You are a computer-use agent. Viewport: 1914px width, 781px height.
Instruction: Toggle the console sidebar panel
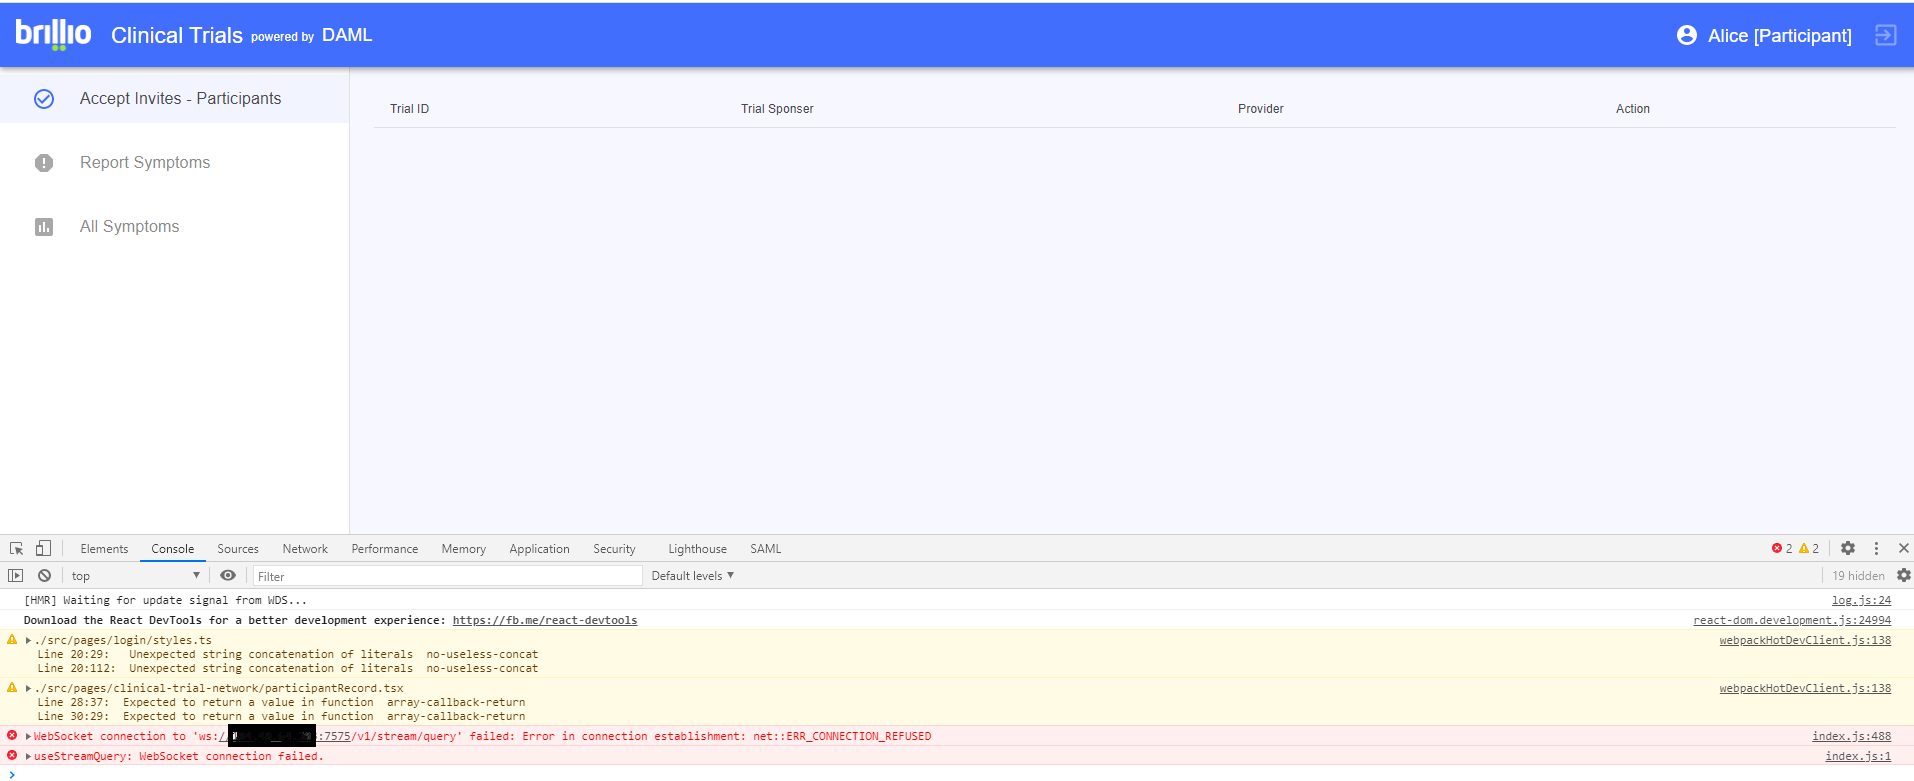click(16, 576)
